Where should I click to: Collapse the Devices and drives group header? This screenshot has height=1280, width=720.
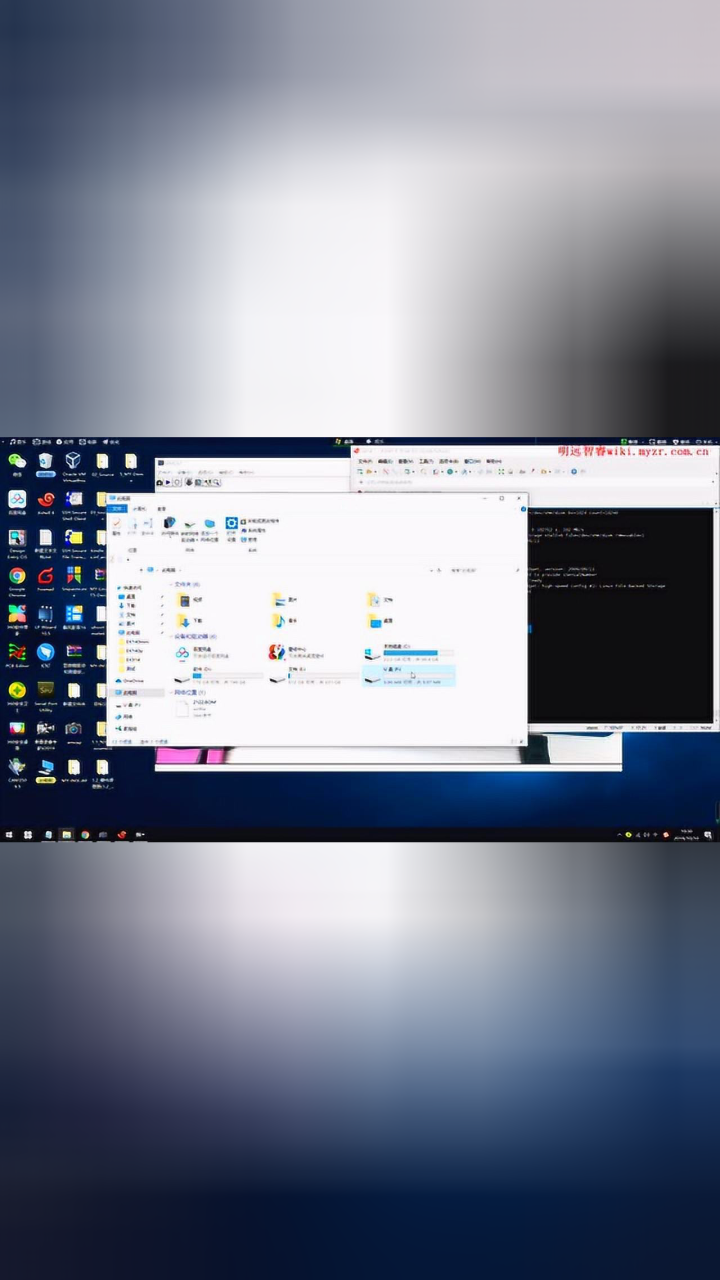point(195,636)
